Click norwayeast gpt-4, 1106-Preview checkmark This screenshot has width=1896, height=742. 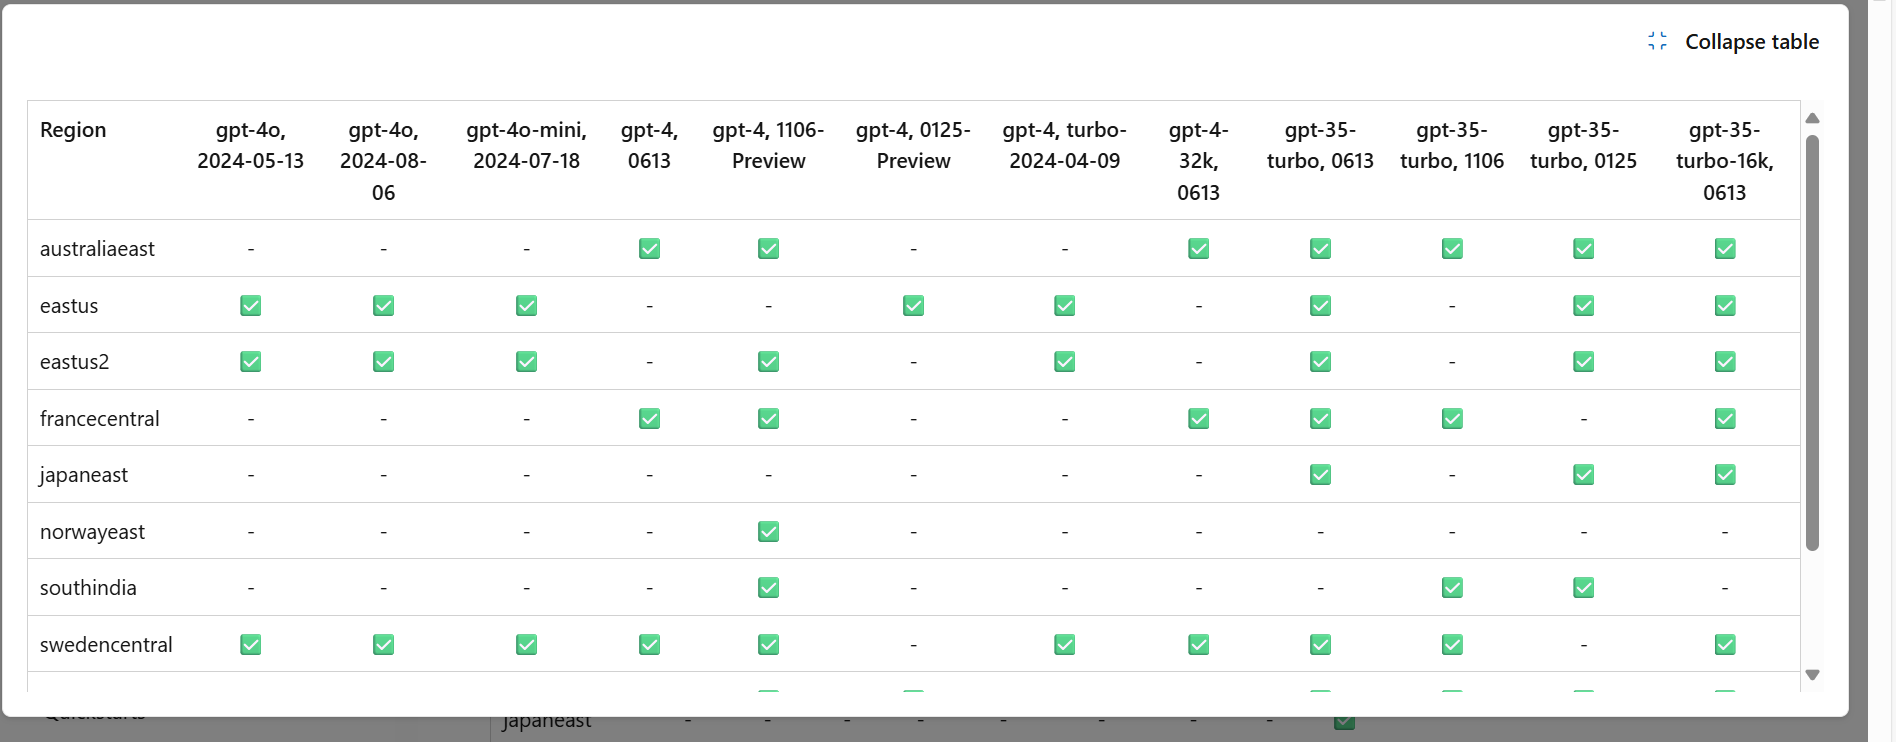click(x=768, y=531)
